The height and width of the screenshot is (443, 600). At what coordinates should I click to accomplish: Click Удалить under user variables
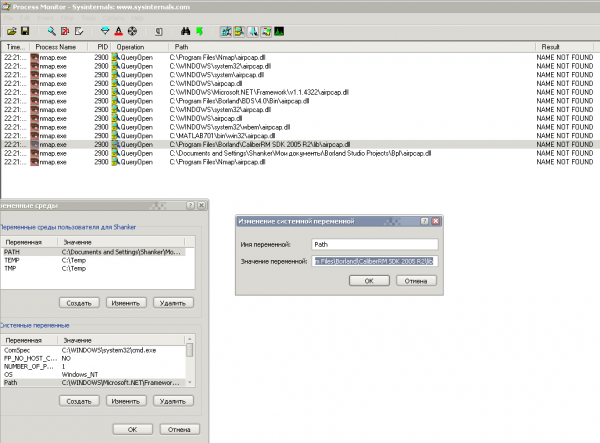pos(173,303)
